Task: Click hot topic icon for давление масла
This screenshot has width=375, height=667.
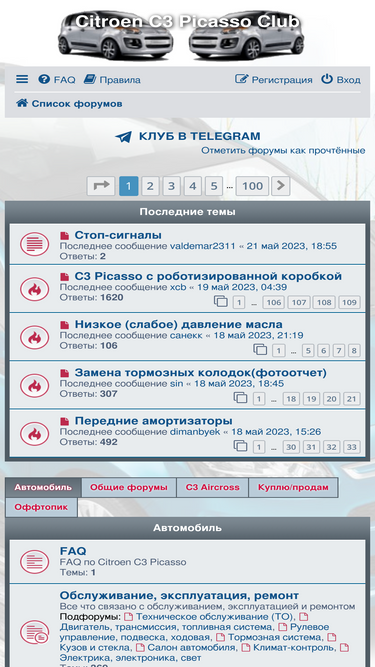Action: point(34,337)
